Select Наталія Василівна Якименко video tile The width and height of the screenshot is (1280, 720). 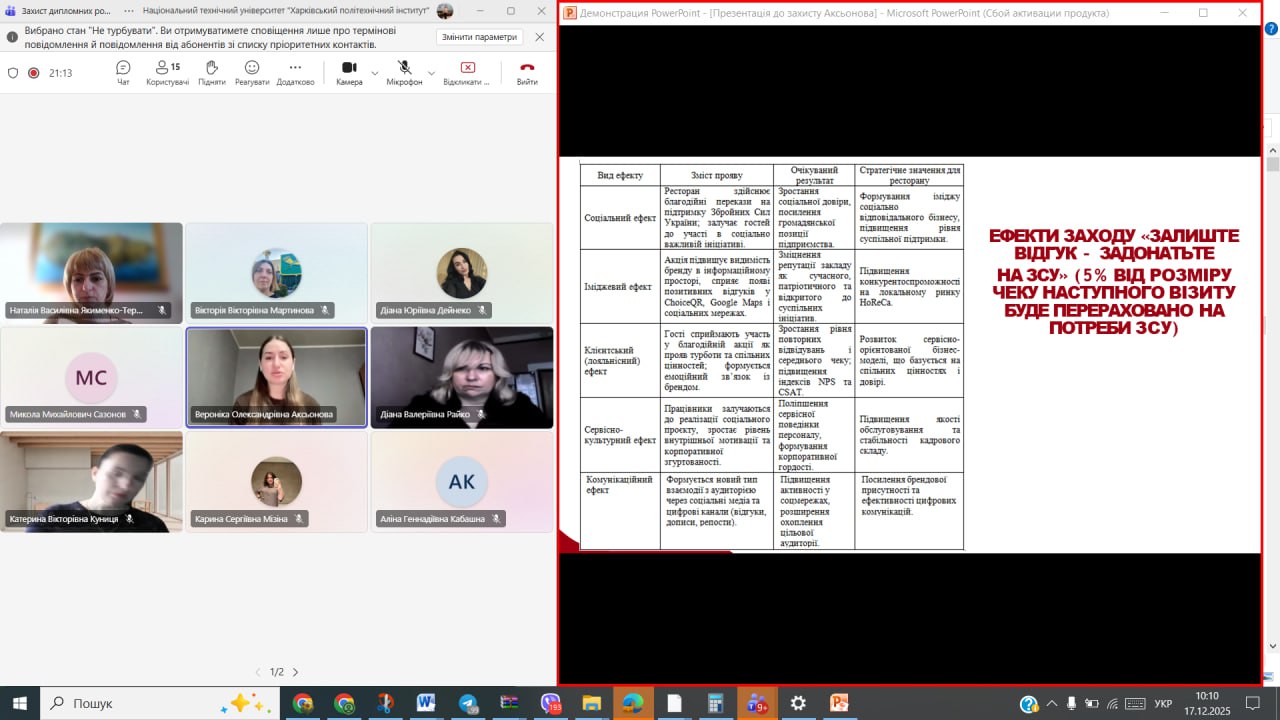(91, 272)
